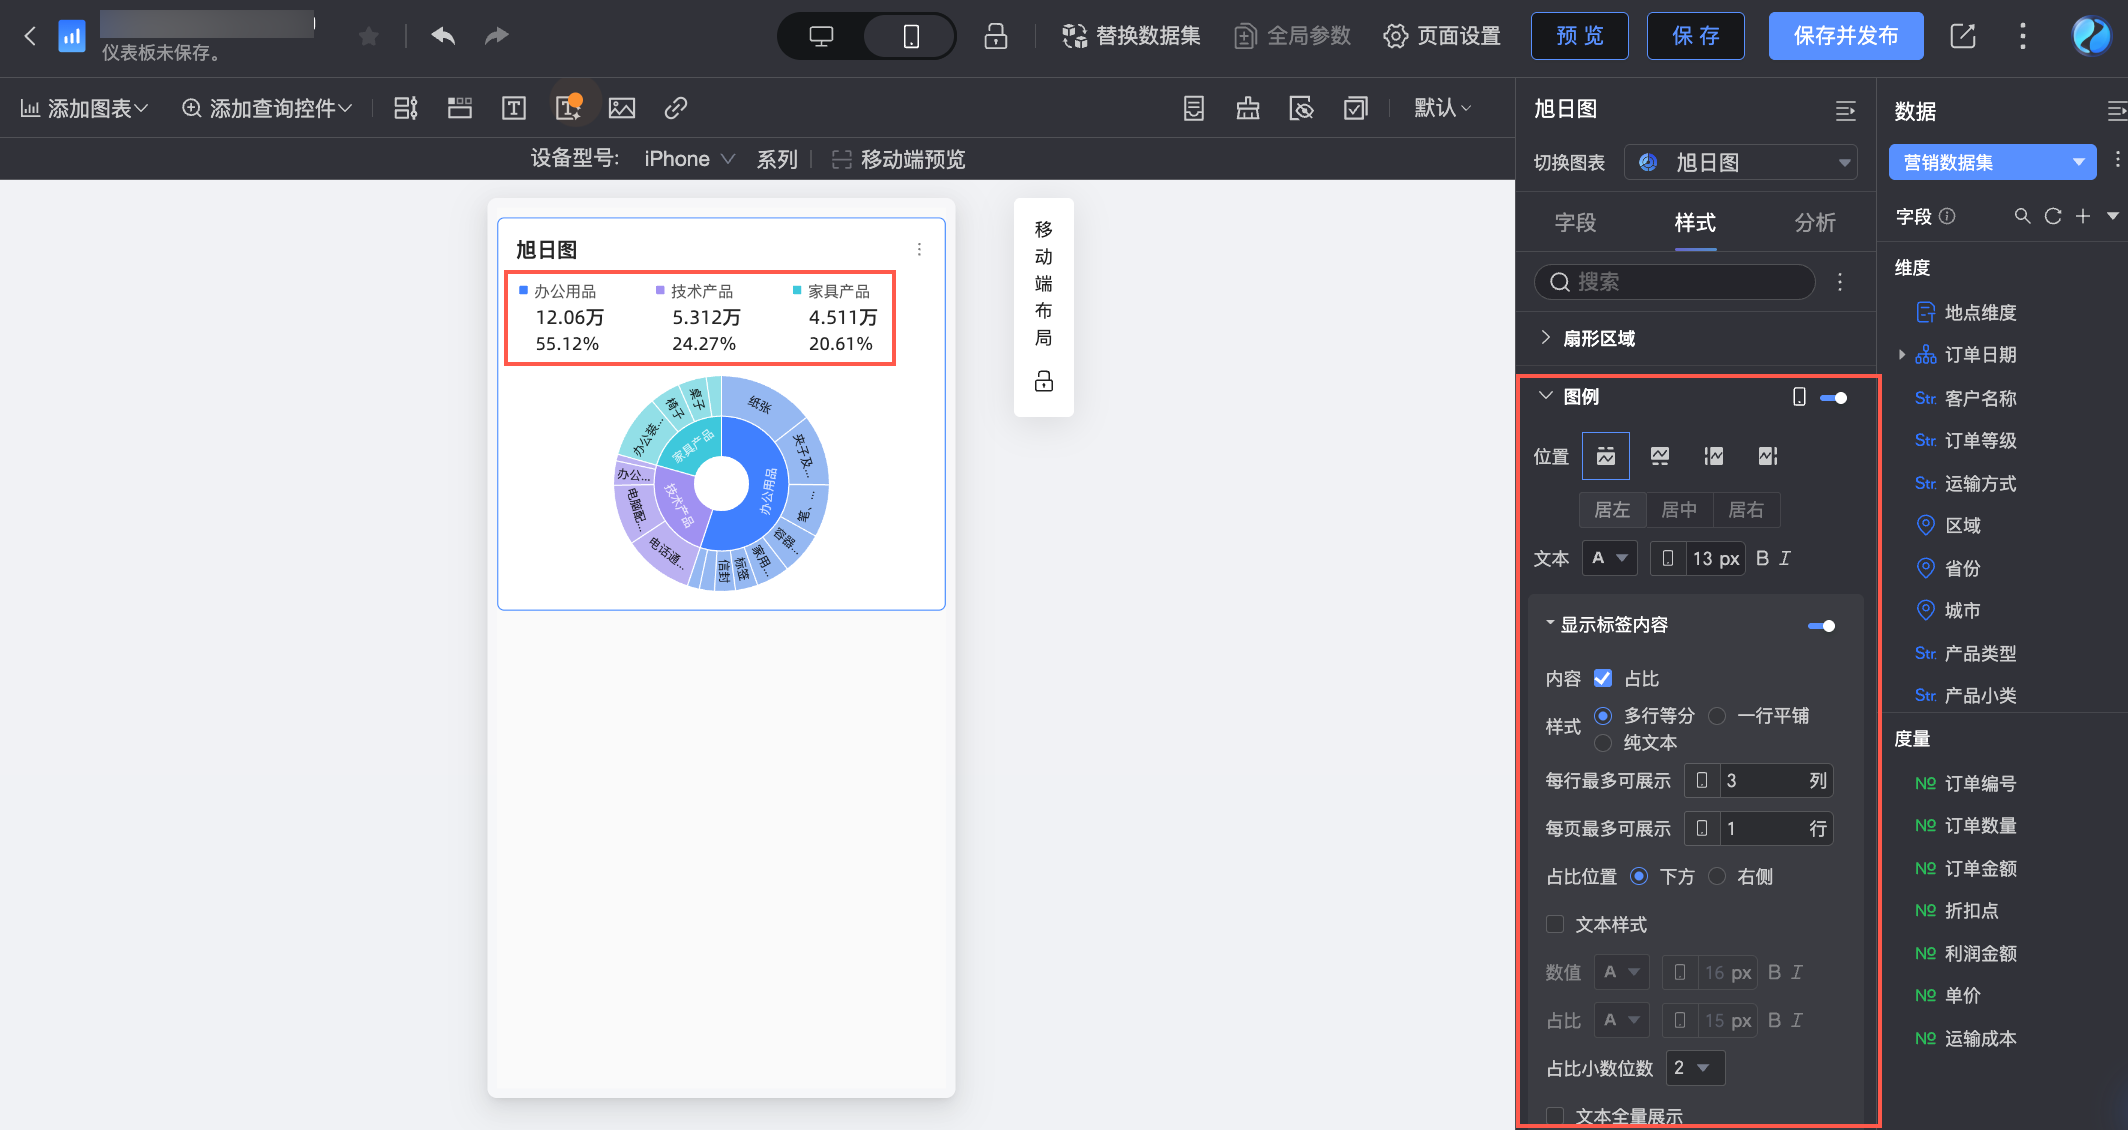Open the 切换图表 chart type dropdown

[1741, 162]
